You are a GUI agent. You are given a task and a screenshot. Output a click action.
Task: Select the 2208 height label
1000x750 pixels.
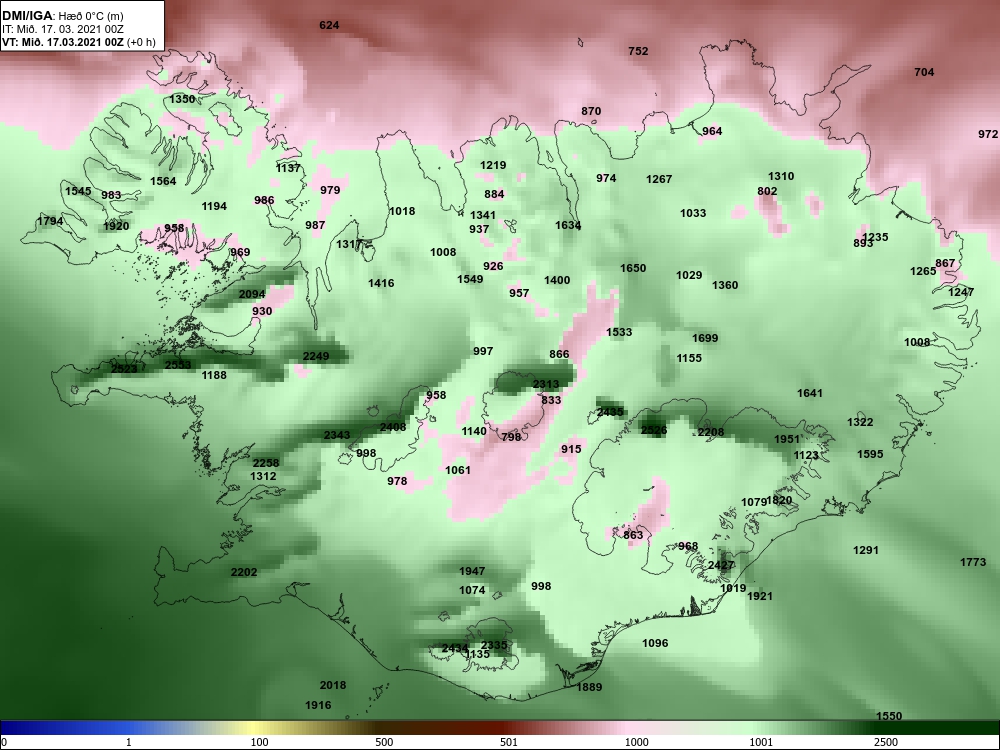point(711,432)
